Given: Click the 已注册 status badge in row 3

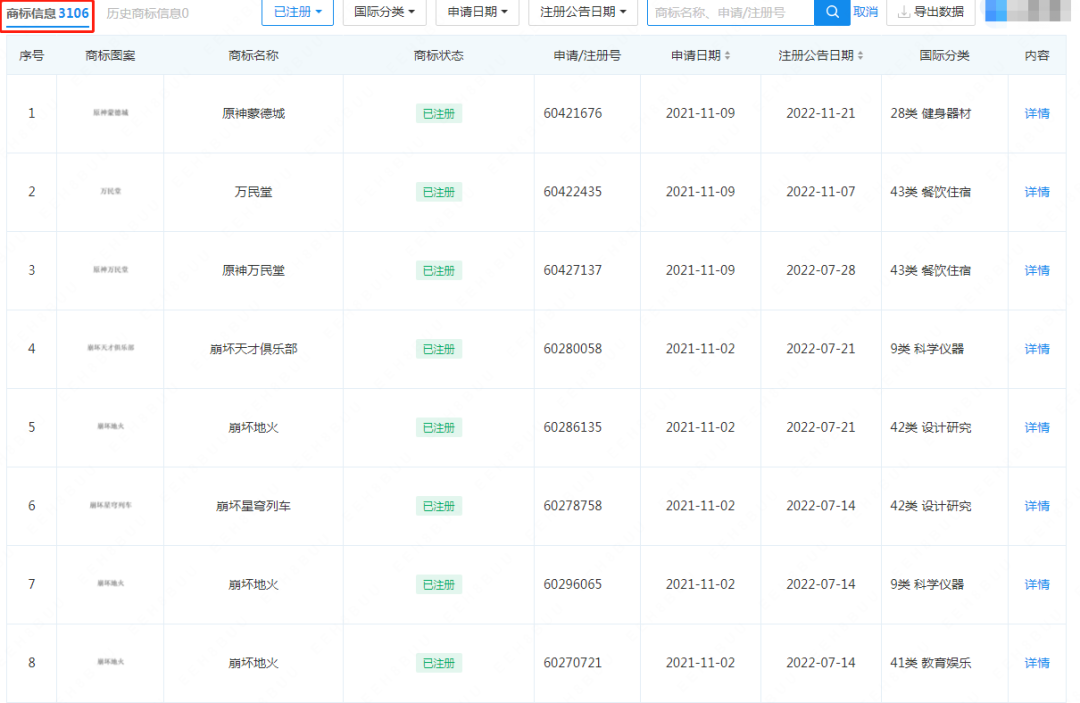Looking at the screenshot, I should [x=439, y=271].
